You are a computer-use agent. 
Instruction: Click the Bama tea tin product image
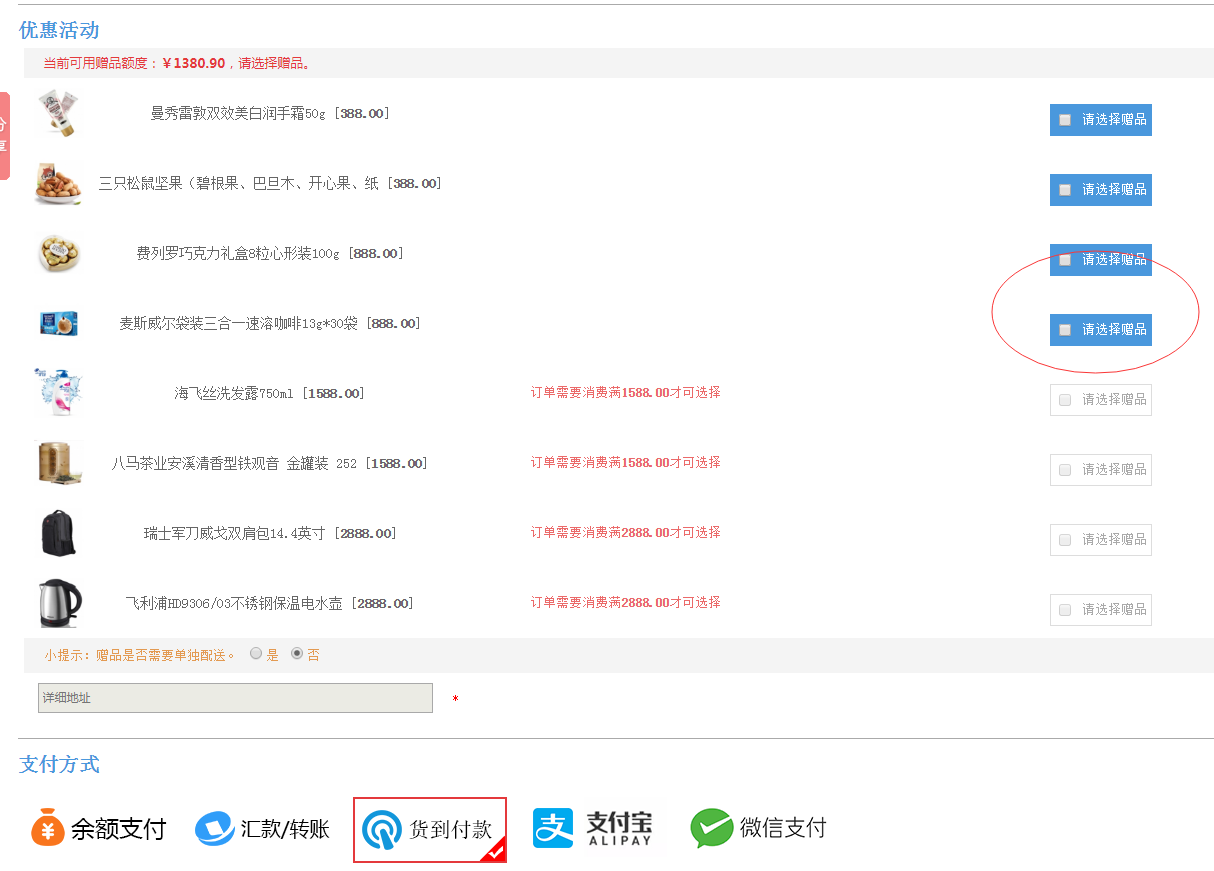[x=58, y=463]
